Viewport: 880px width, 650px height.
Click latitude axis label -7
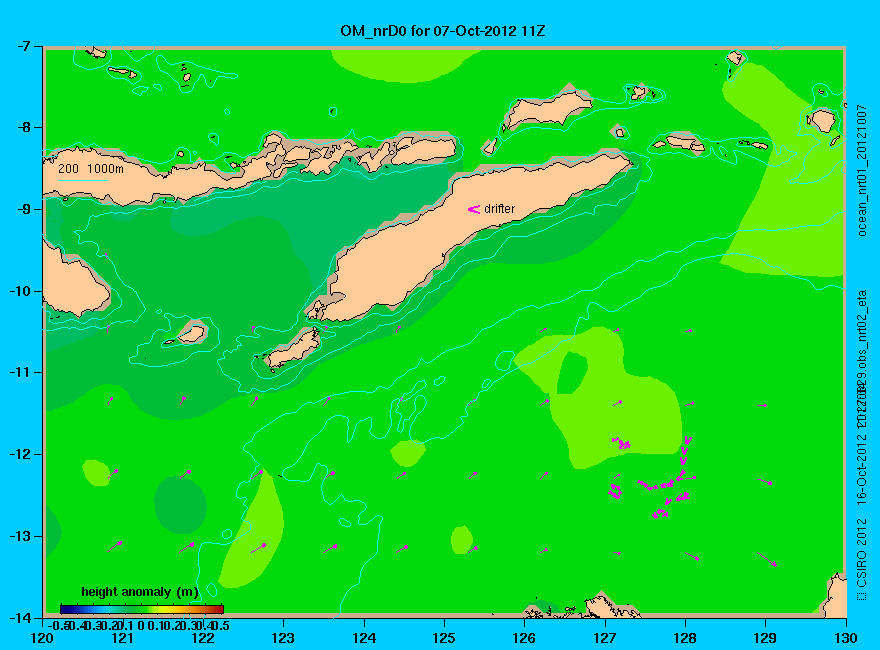[x=23, y=47]
